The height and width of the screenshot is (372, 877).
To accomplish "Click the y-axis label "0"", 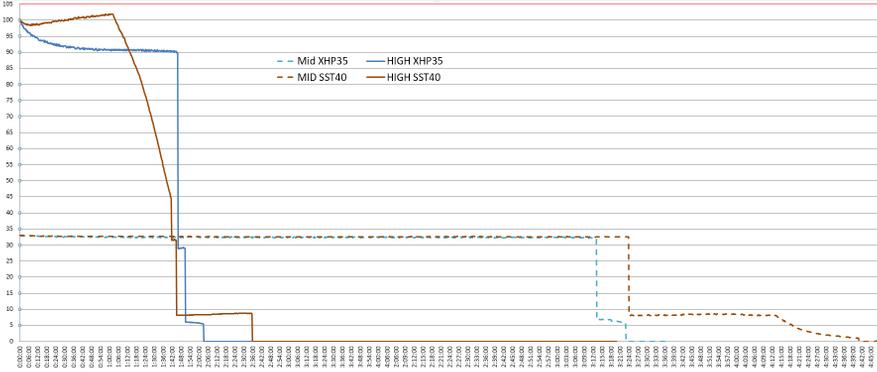I will pyautogui.click(x=10, y=341).
